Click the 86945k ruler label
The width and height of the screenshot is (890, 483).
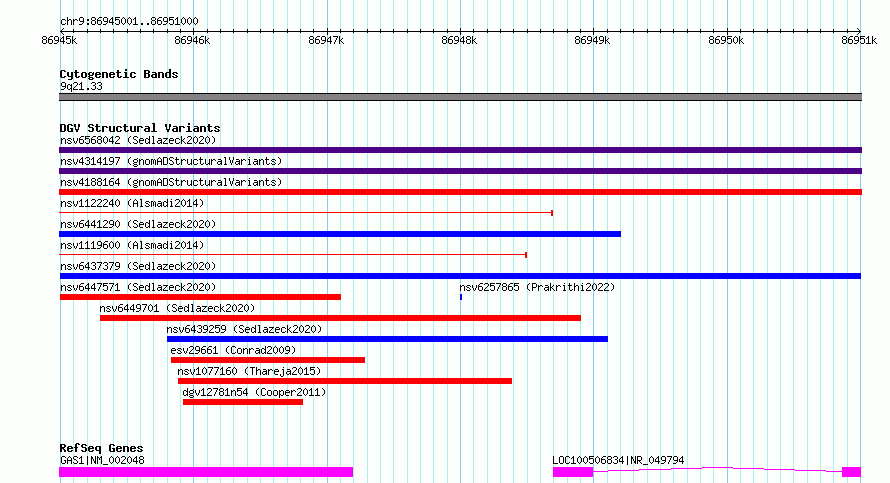point(59,40)
